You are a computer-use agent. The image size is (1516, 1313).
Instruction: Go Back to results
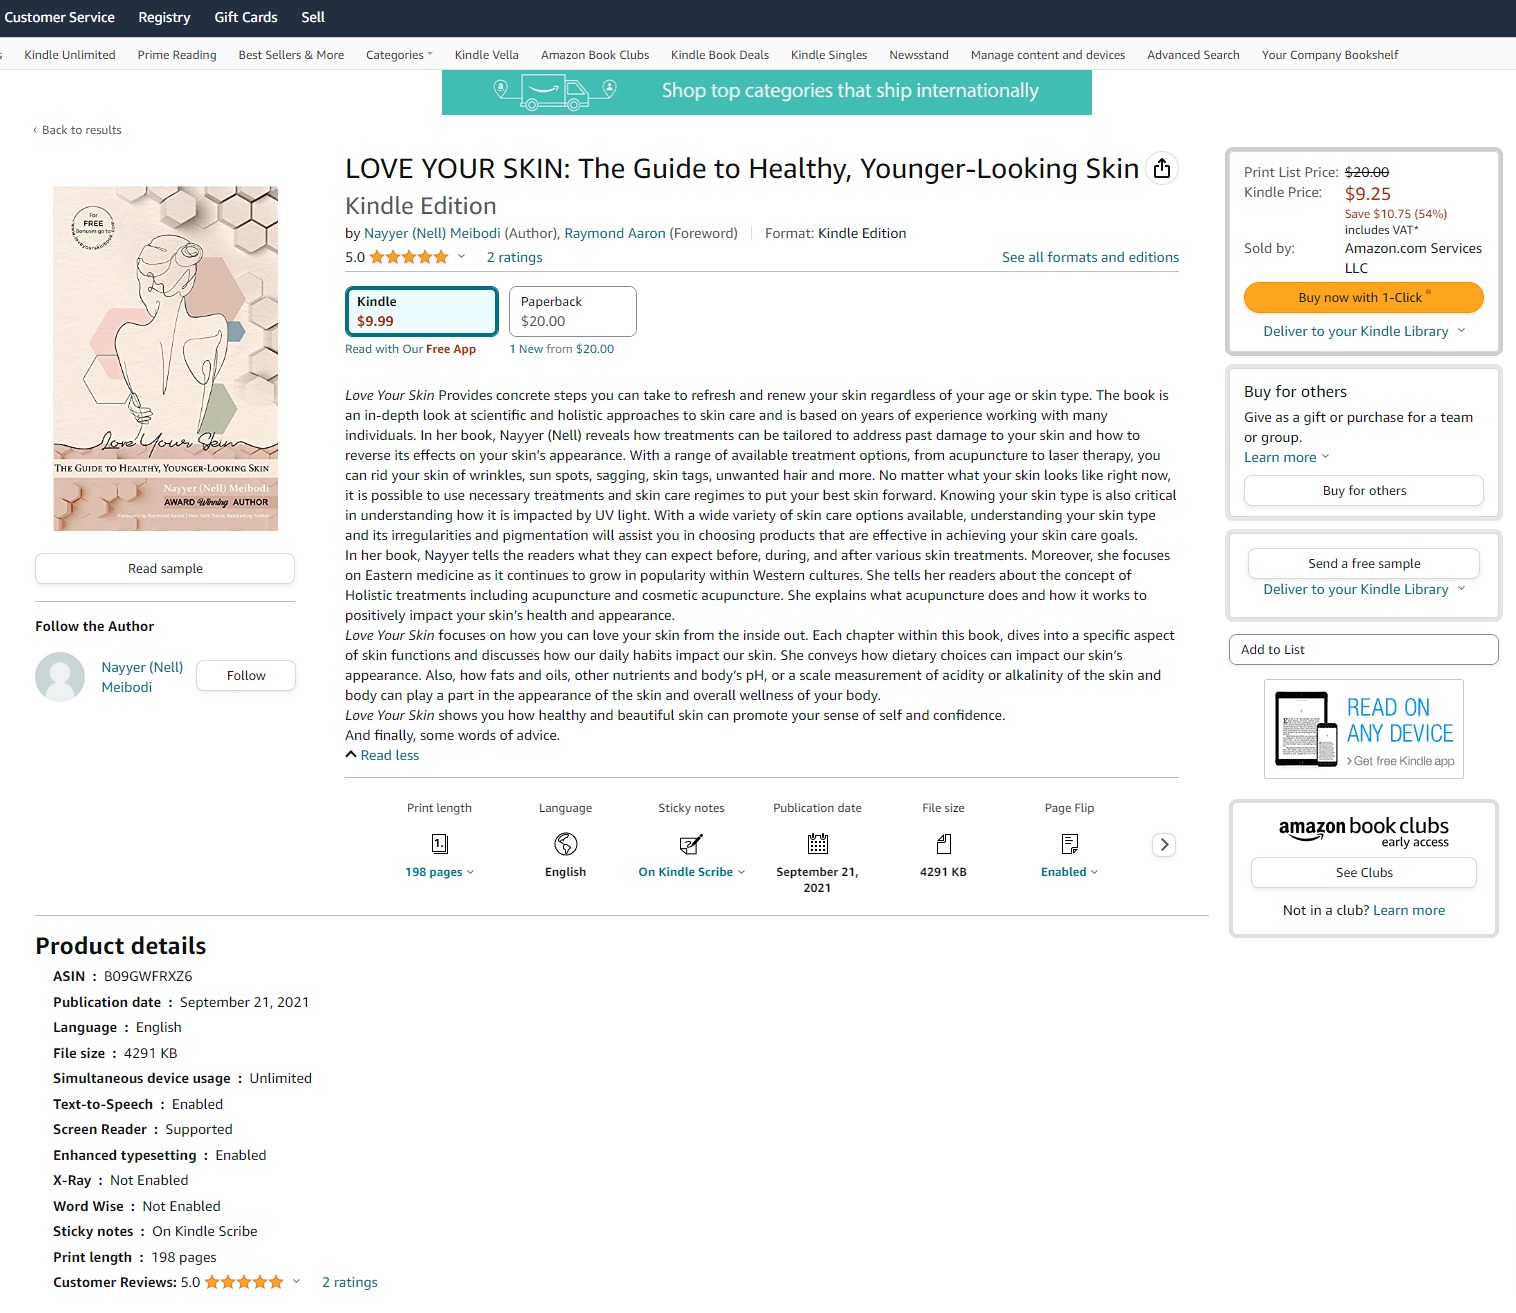[77, 130]
